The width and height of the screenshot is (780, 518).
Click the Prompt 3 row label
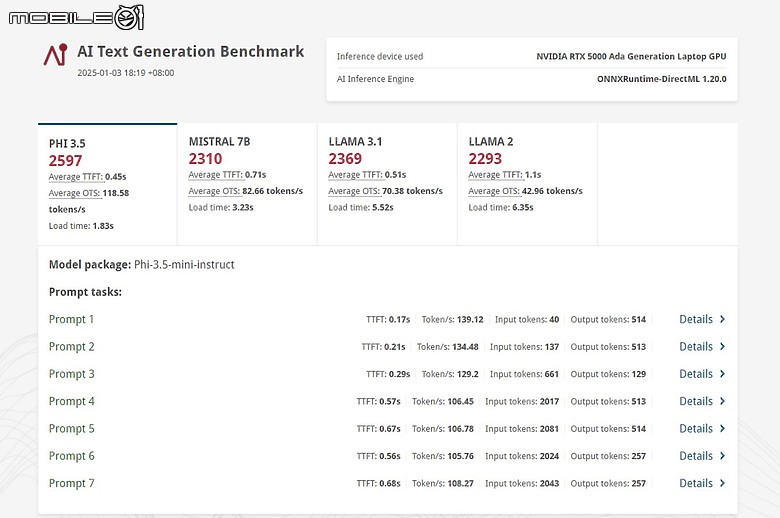tap(72, 374)
